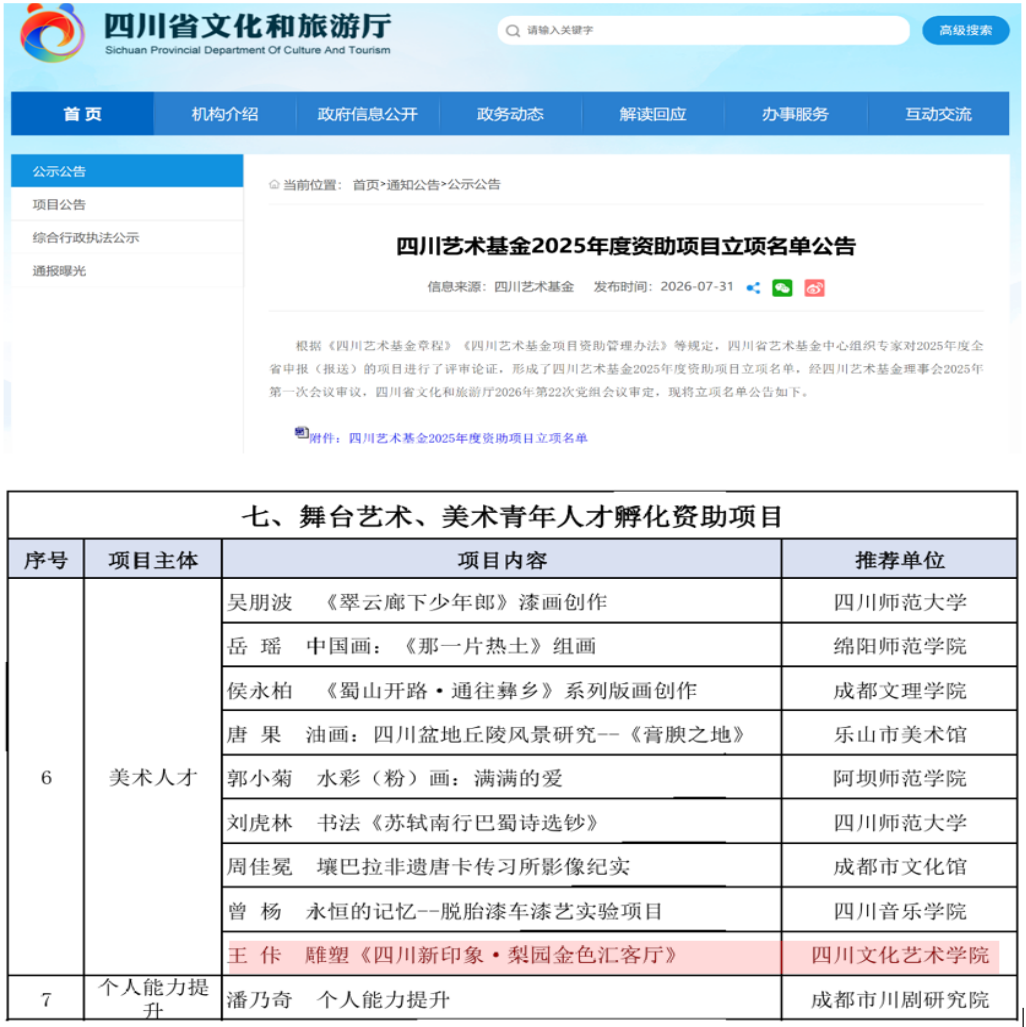Click the row 唐果 油画 《膏腴之地》

502,734
